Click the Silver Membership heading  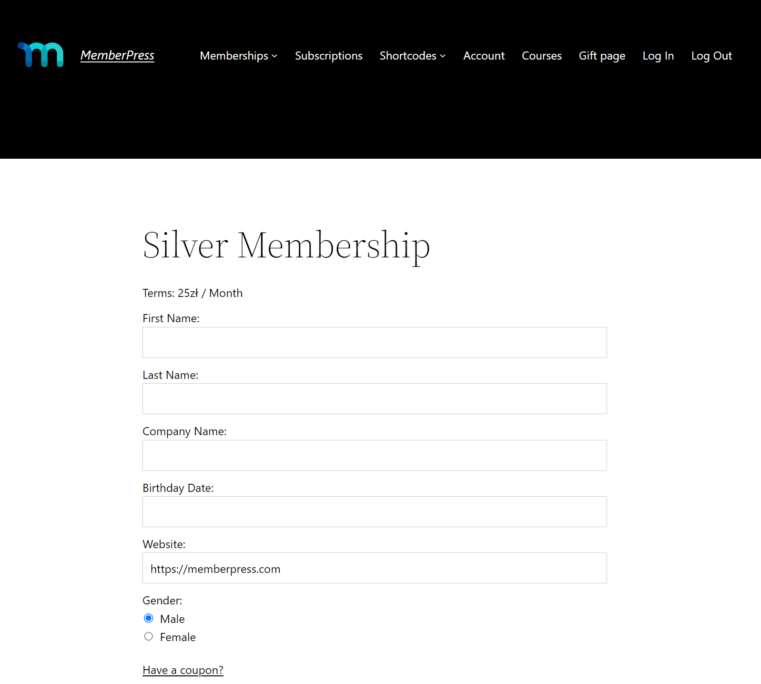coord(286,246)
